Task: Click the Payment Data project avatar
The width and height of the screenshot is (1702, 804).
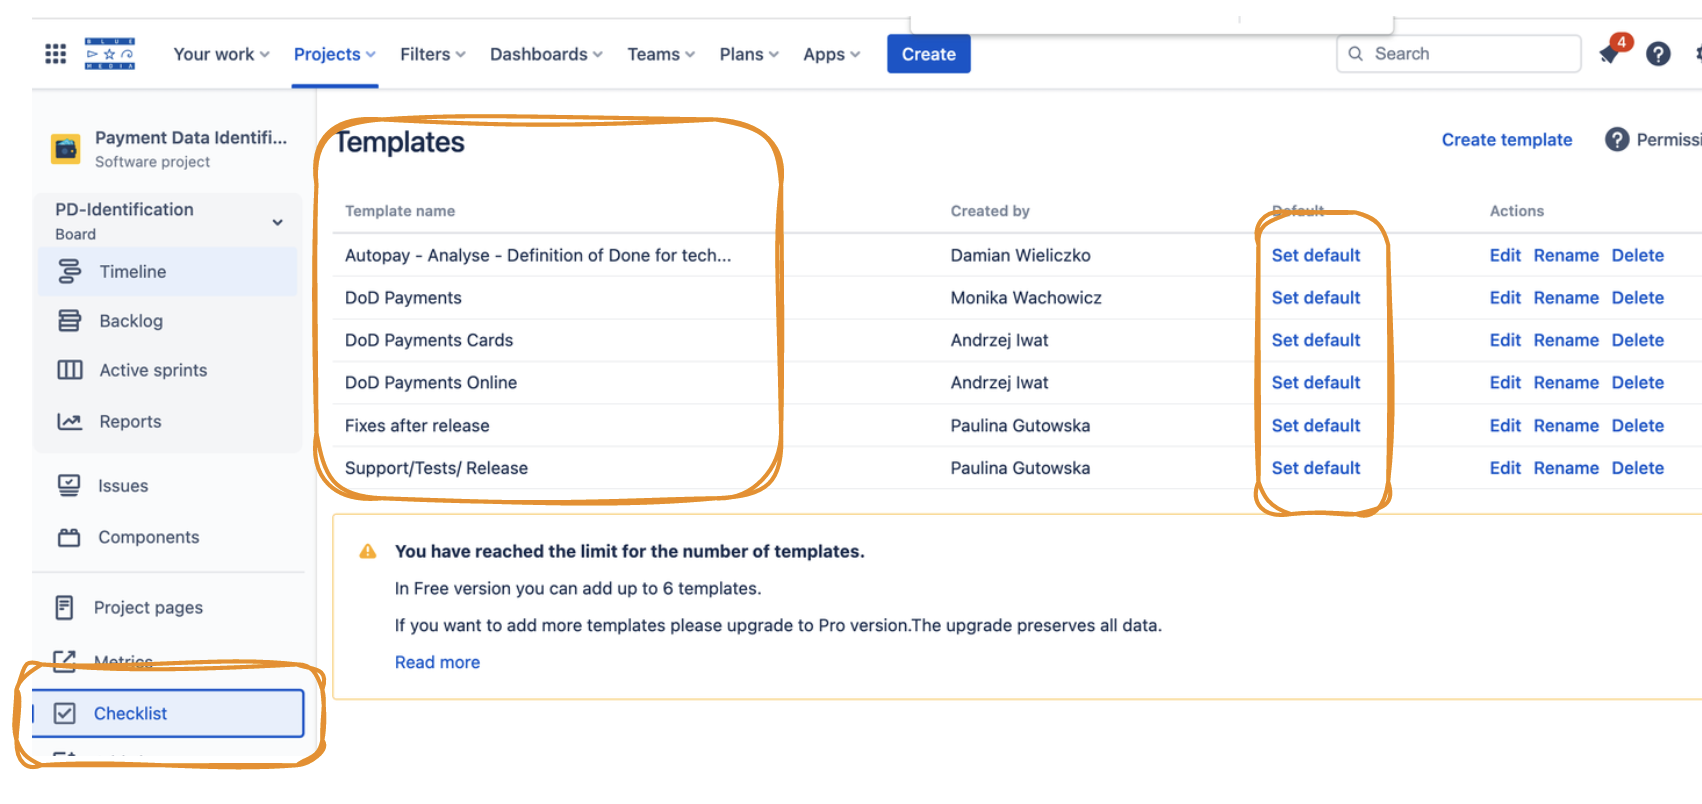Action: coord(66,149)
